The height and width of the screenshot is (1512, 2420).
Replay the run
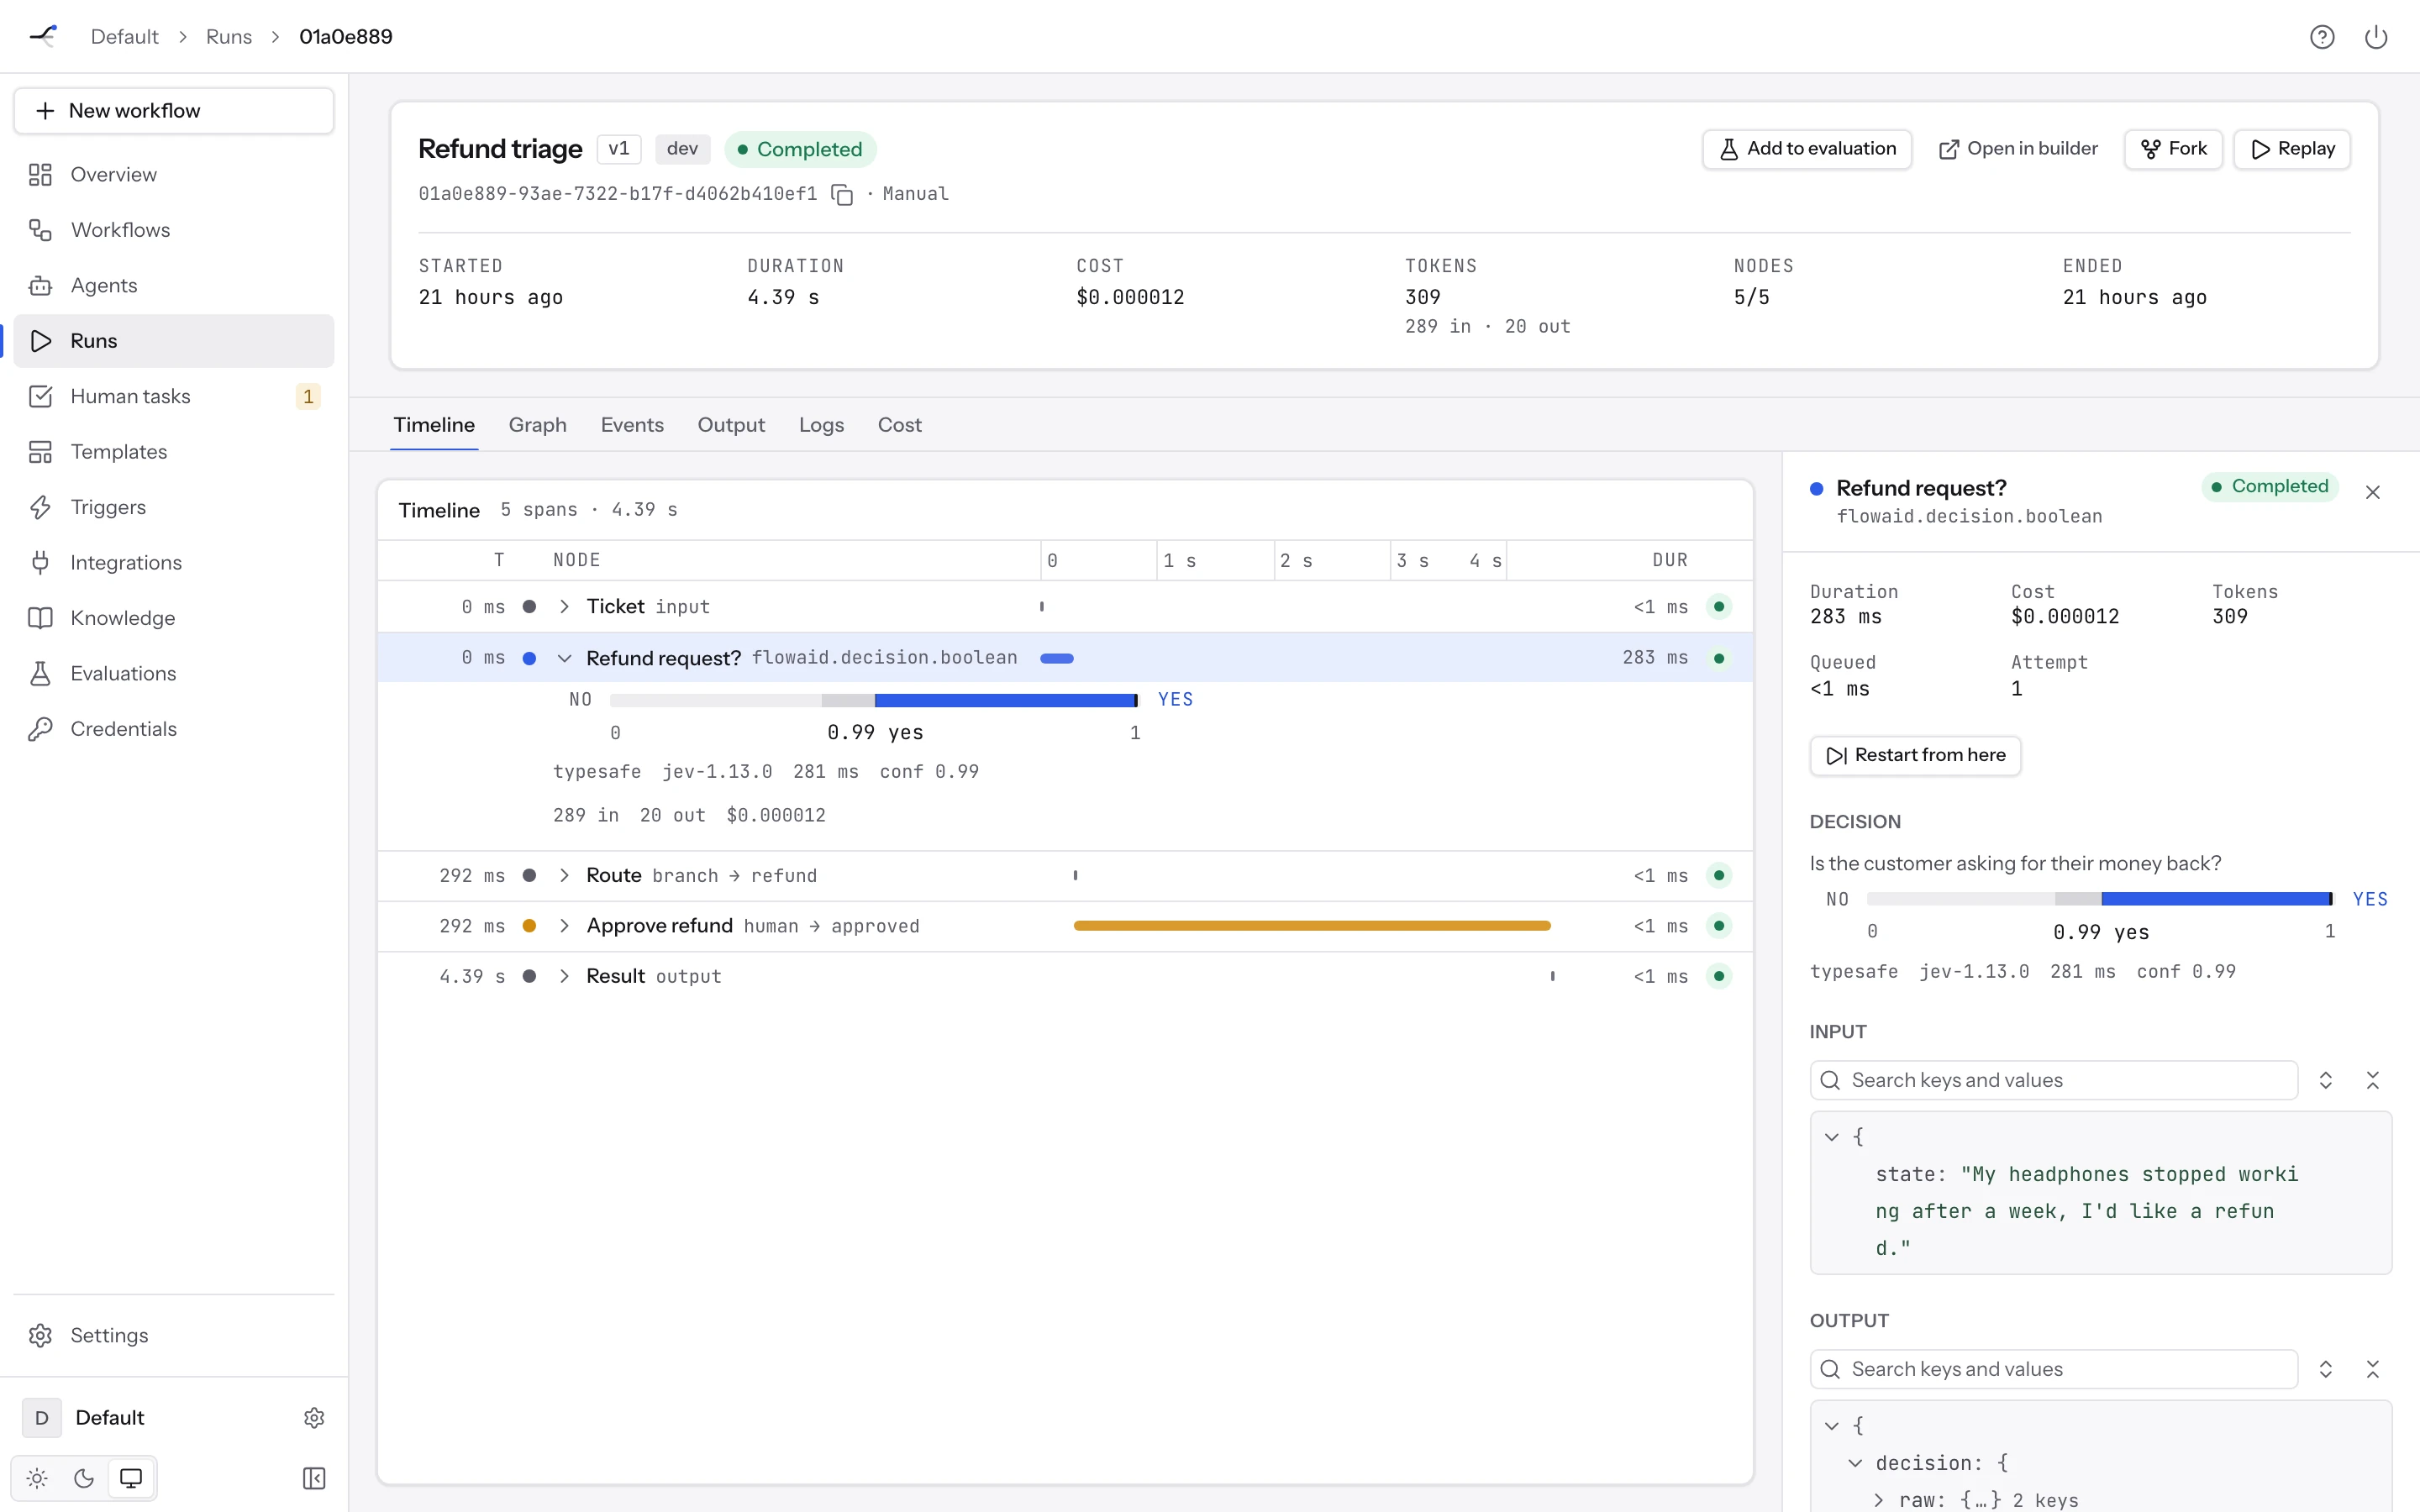pyautogui.click(x=2292, y=149)
